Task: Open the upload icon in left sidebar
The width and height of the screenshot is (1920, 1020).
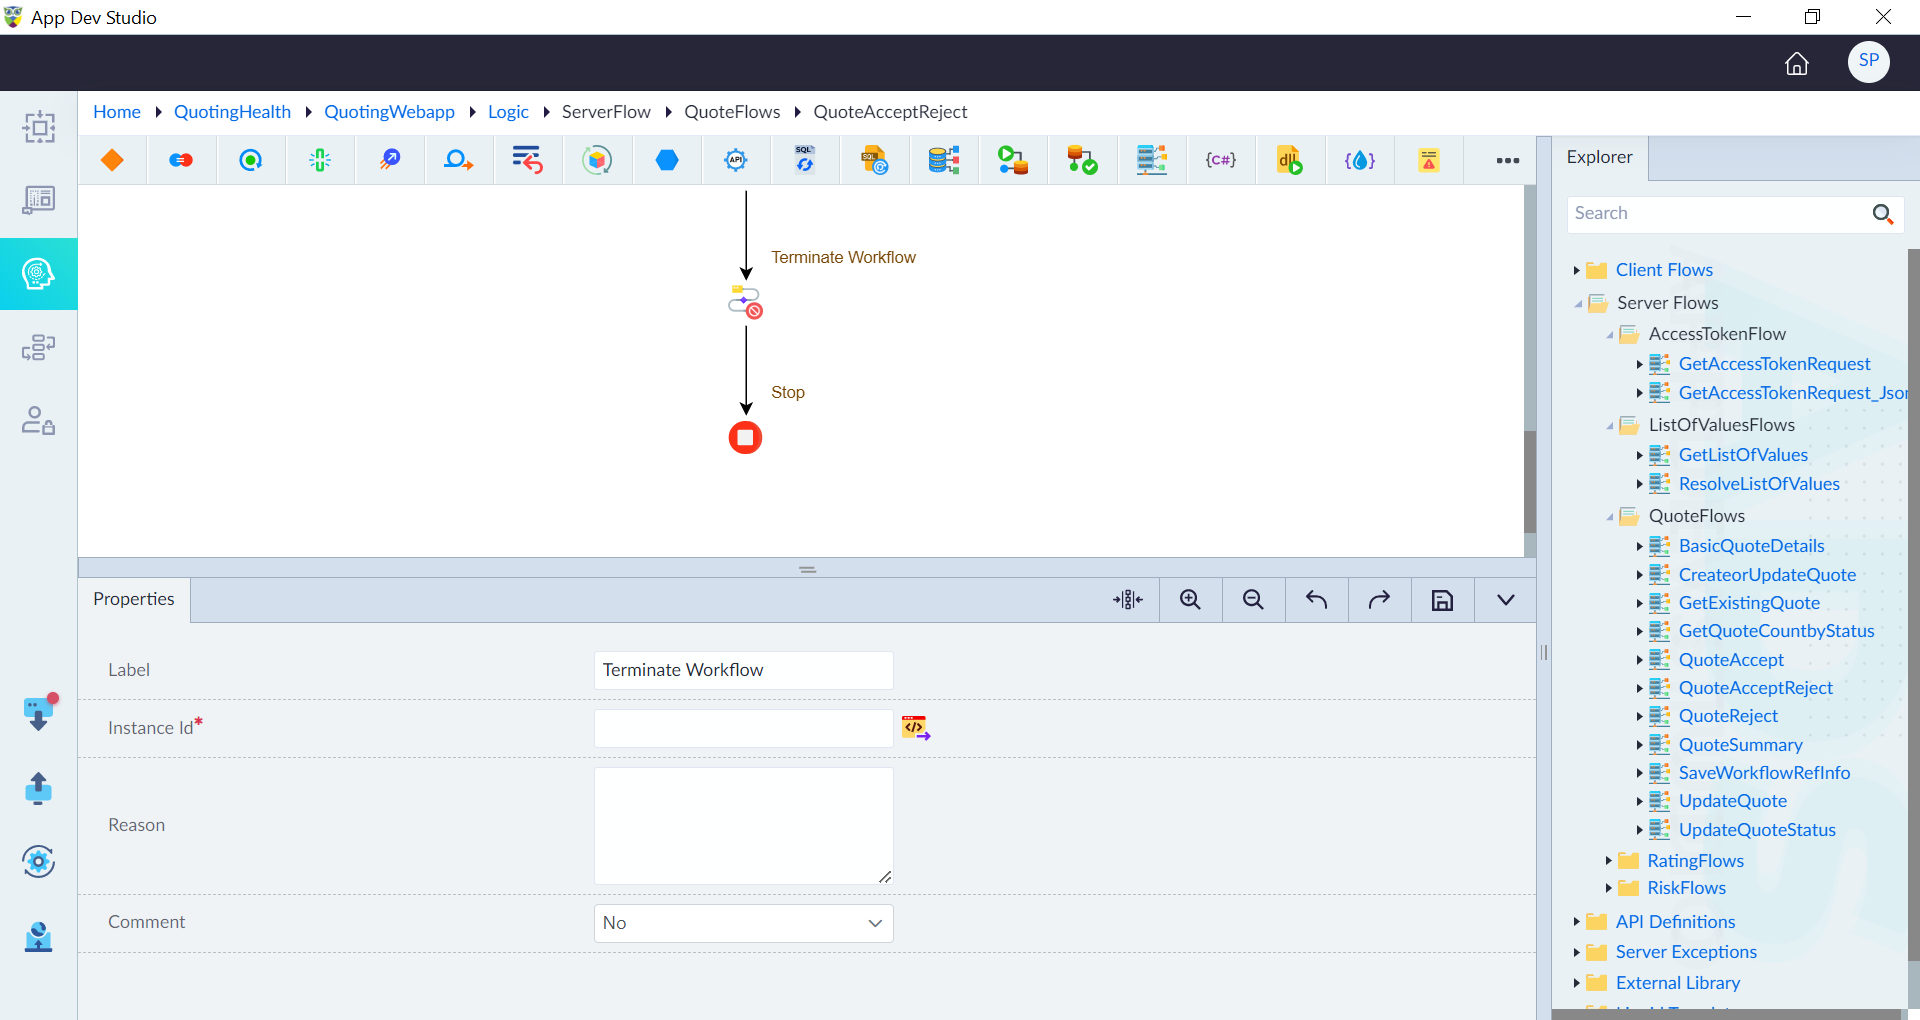Action: pyautogui.click(x=38, y=788)
